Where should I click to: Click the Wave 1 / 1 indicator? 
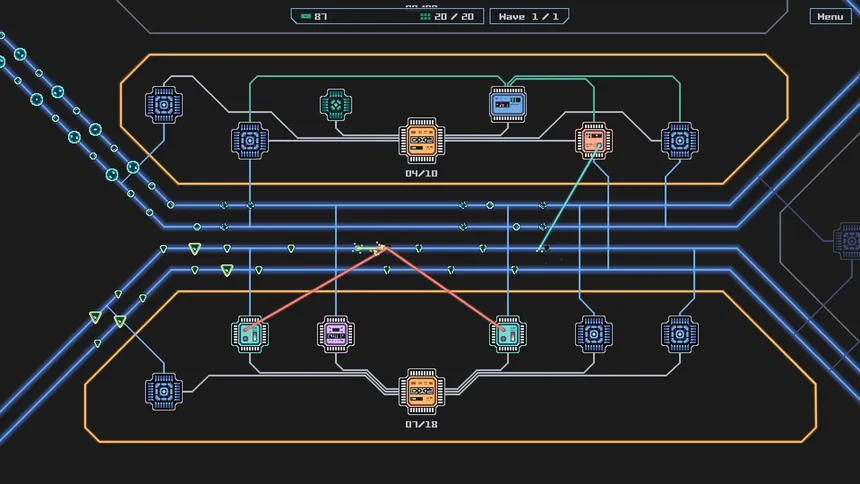click(529, 16)
